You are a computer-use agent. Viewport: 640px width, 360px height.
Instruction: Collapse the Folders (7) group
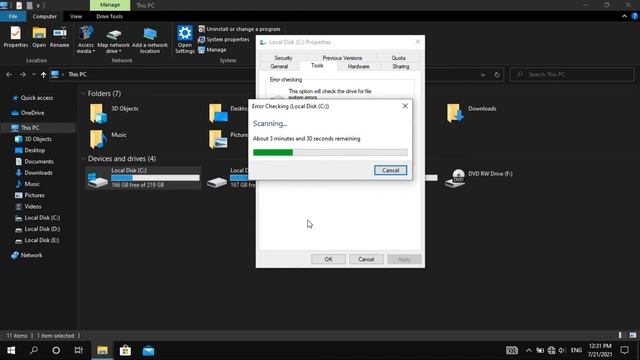[83, 93]
